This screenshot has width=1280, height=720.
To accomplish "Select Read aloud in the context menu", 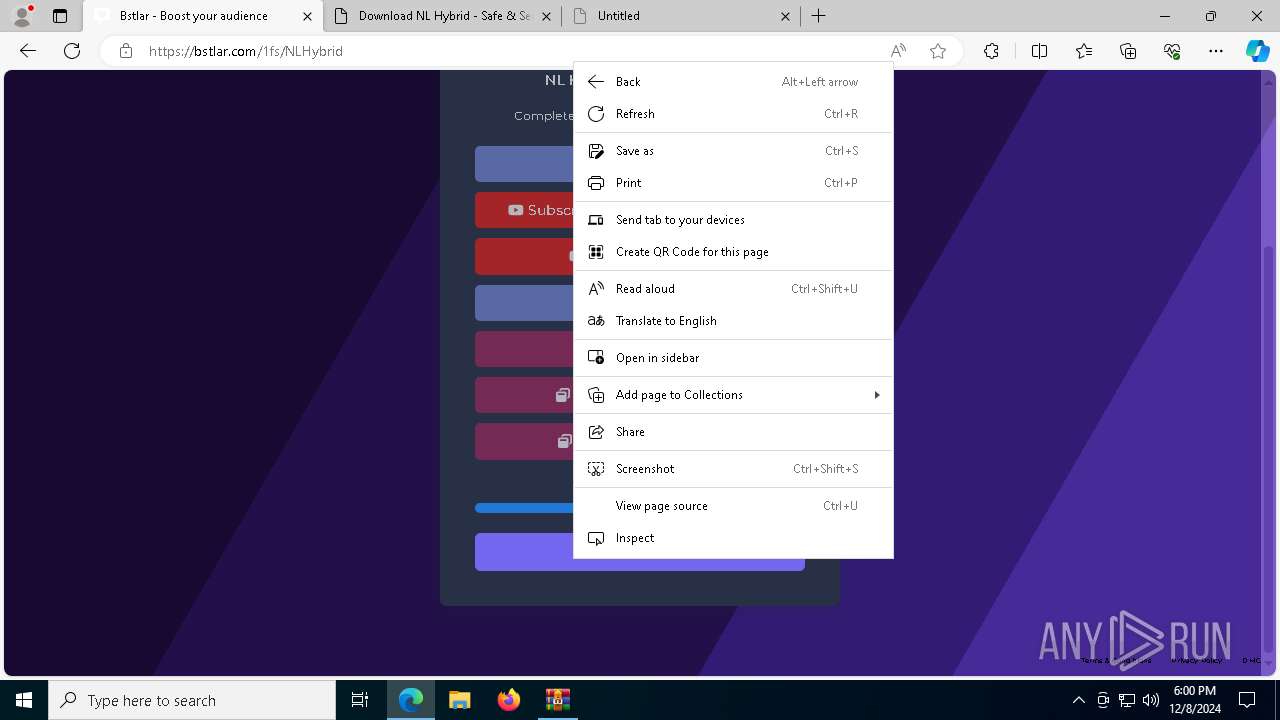I will pos(733,289).
